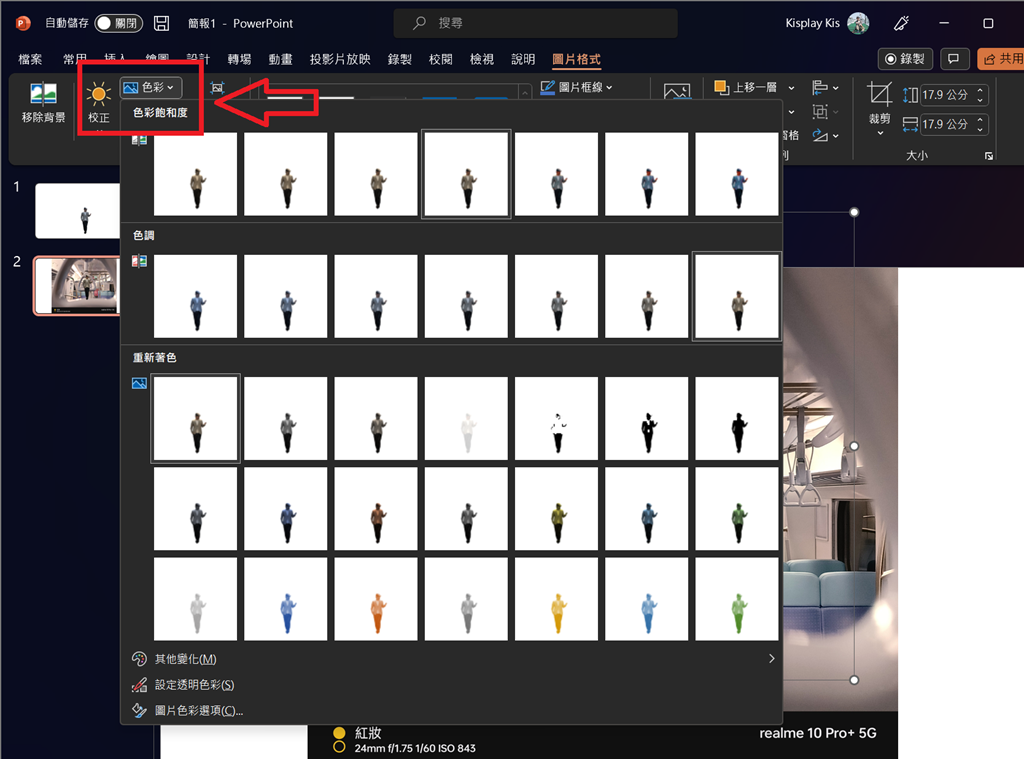Click the Alt Text picture icon in ribbon
1024x759 pixels.
[677, 91]
